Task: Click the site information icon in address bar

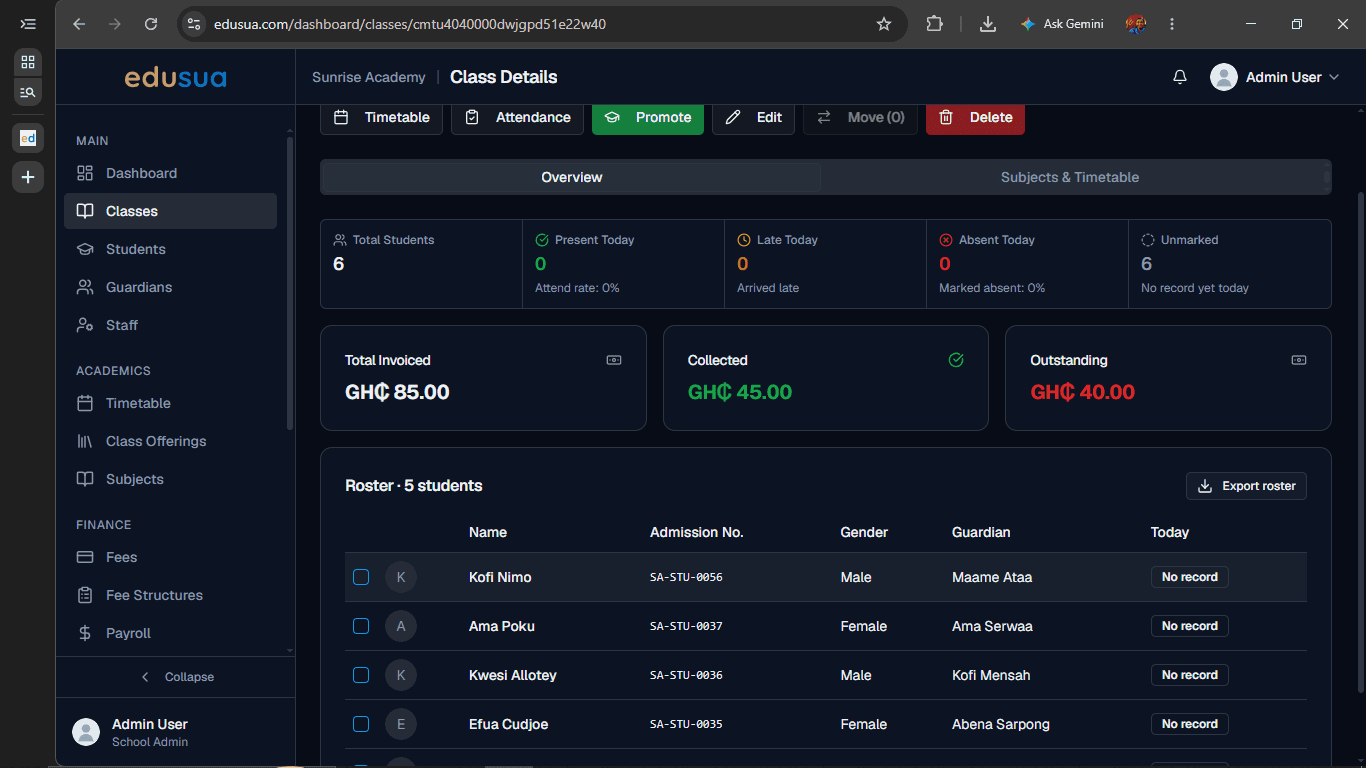Action: [195, 24]
